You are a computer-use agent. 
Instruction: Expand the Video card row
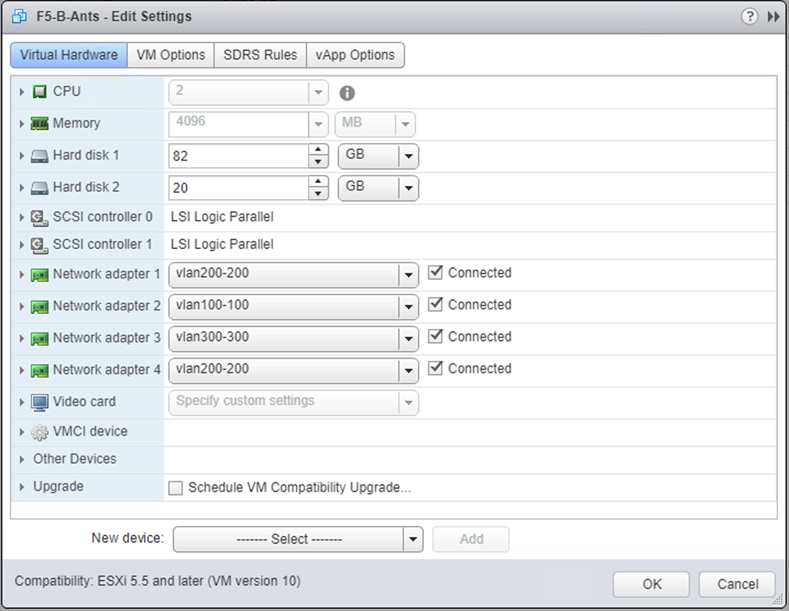22,402
